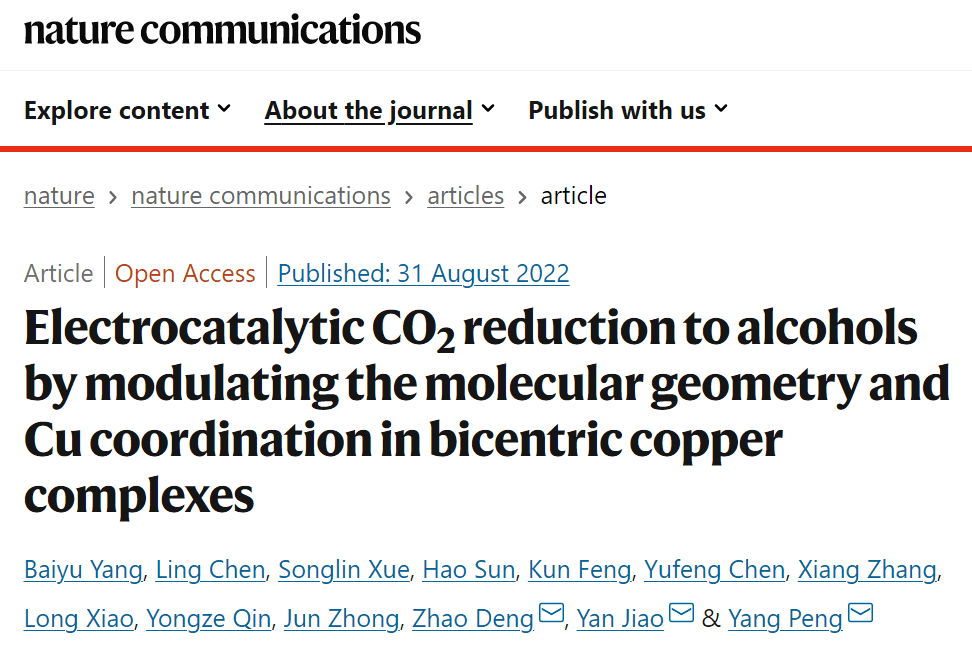Click the Published: 31 August 2022 link
Image resolution: width=972 pixels, height=647 pixels.
423,273
